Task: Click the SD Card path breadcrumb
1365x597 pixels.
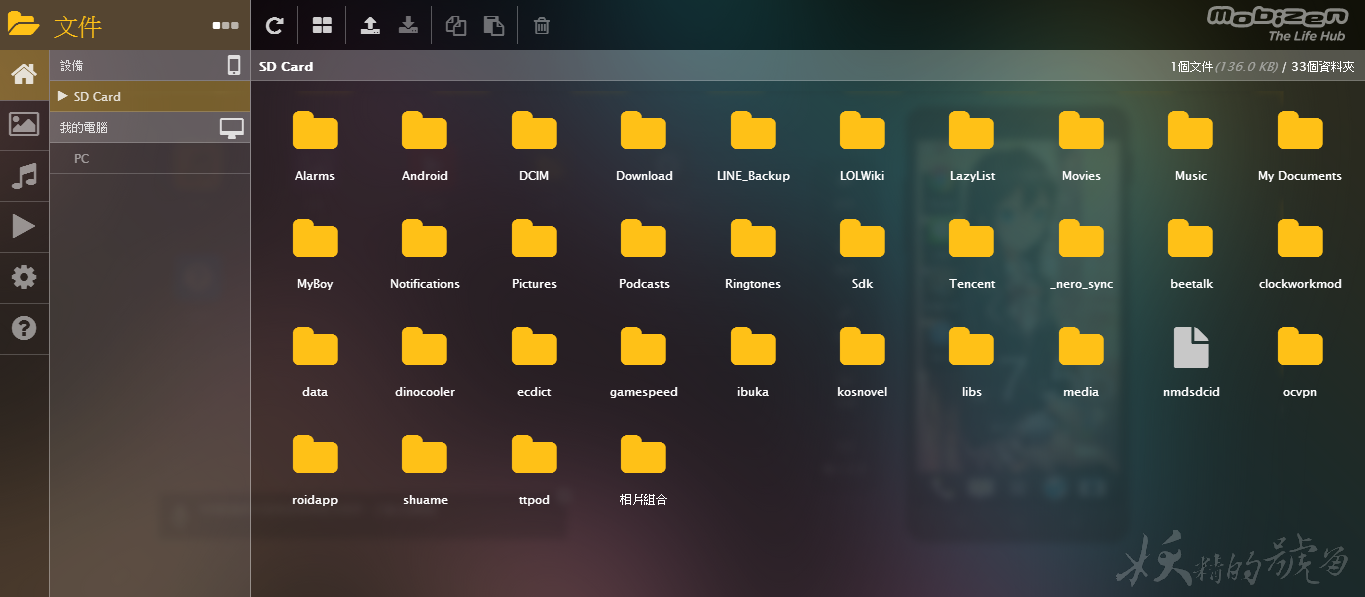Action: 286,66
